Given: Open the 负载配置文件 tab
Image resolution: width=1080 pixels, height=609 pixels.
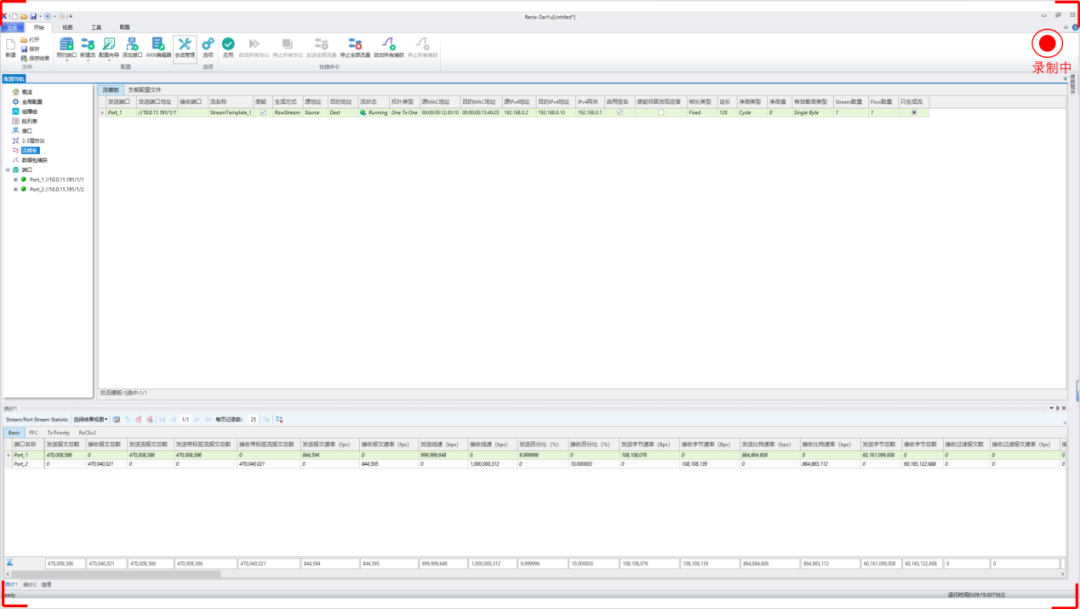Looking at the screenshot, I should coord(144,89).
